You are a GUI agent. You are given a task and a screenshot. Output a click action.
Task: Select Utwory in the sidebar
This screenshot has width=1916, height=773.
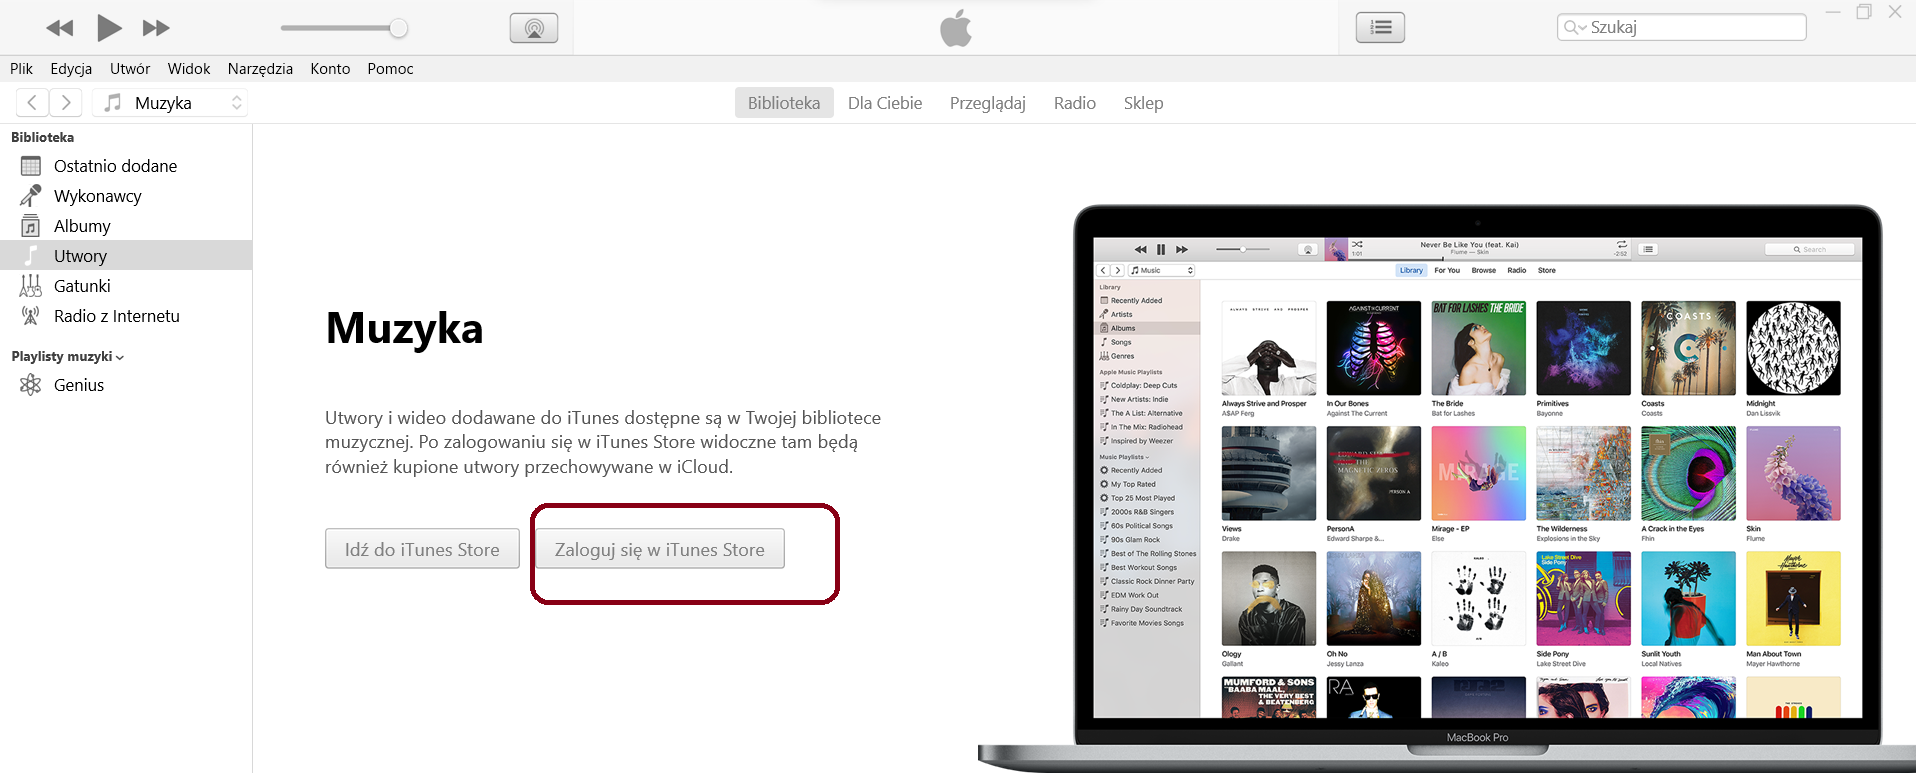(126, 255)
